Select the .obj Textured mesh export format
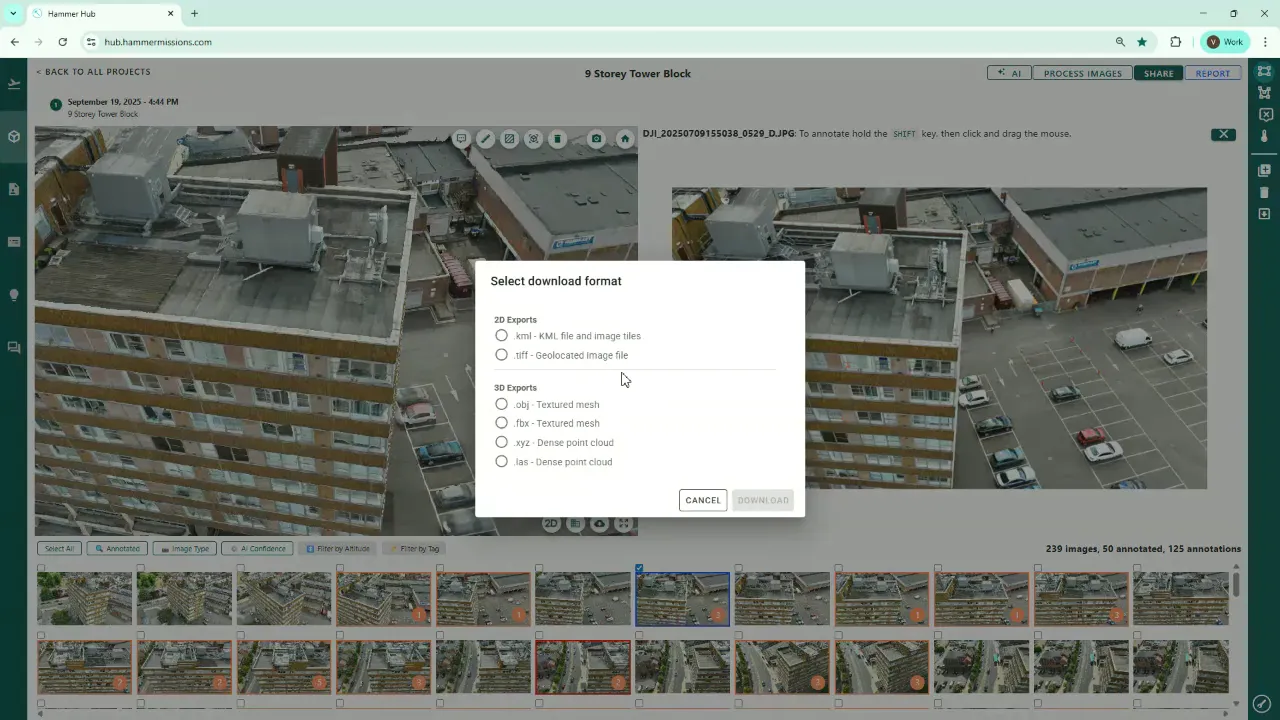The width and height of the screenshot is (1280, 720). [501, 404]
